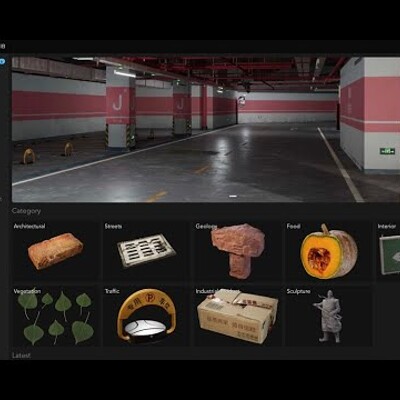Screen dimensions: 400x400
Task: Select the Traffic parking lock thumbnail
Action: [146, 315]
